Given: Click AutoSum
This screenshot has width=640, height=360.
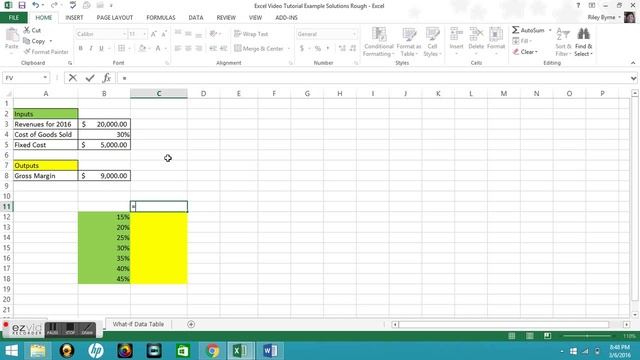Looking at the screenshot, I should coord(528,30).
